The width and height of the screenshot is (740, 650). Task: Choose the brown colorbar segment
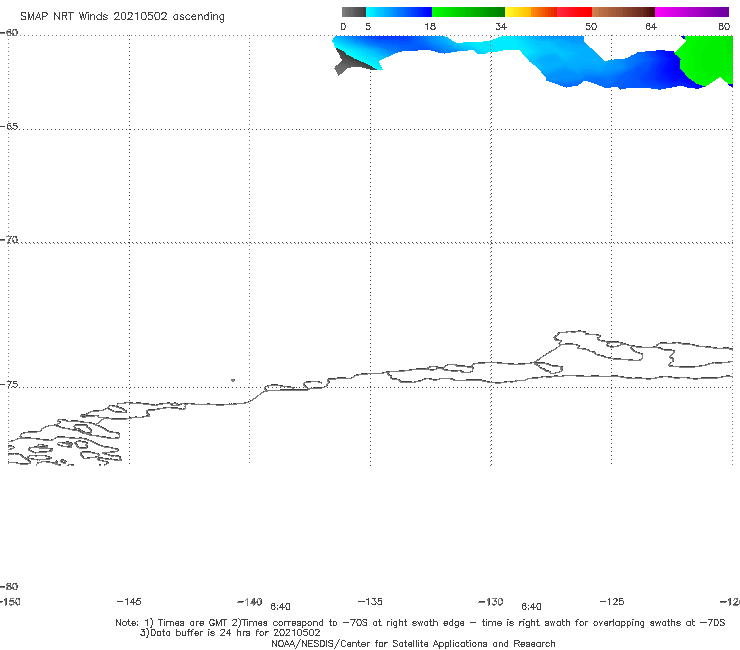[623, 12]
